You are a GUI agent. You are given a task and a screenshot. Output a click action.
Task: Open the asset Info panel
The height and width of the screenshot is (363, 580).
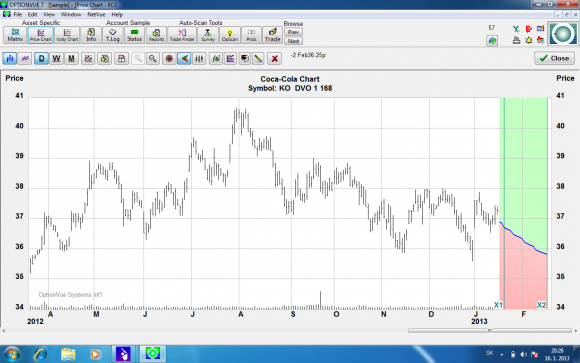pos(91,35)
